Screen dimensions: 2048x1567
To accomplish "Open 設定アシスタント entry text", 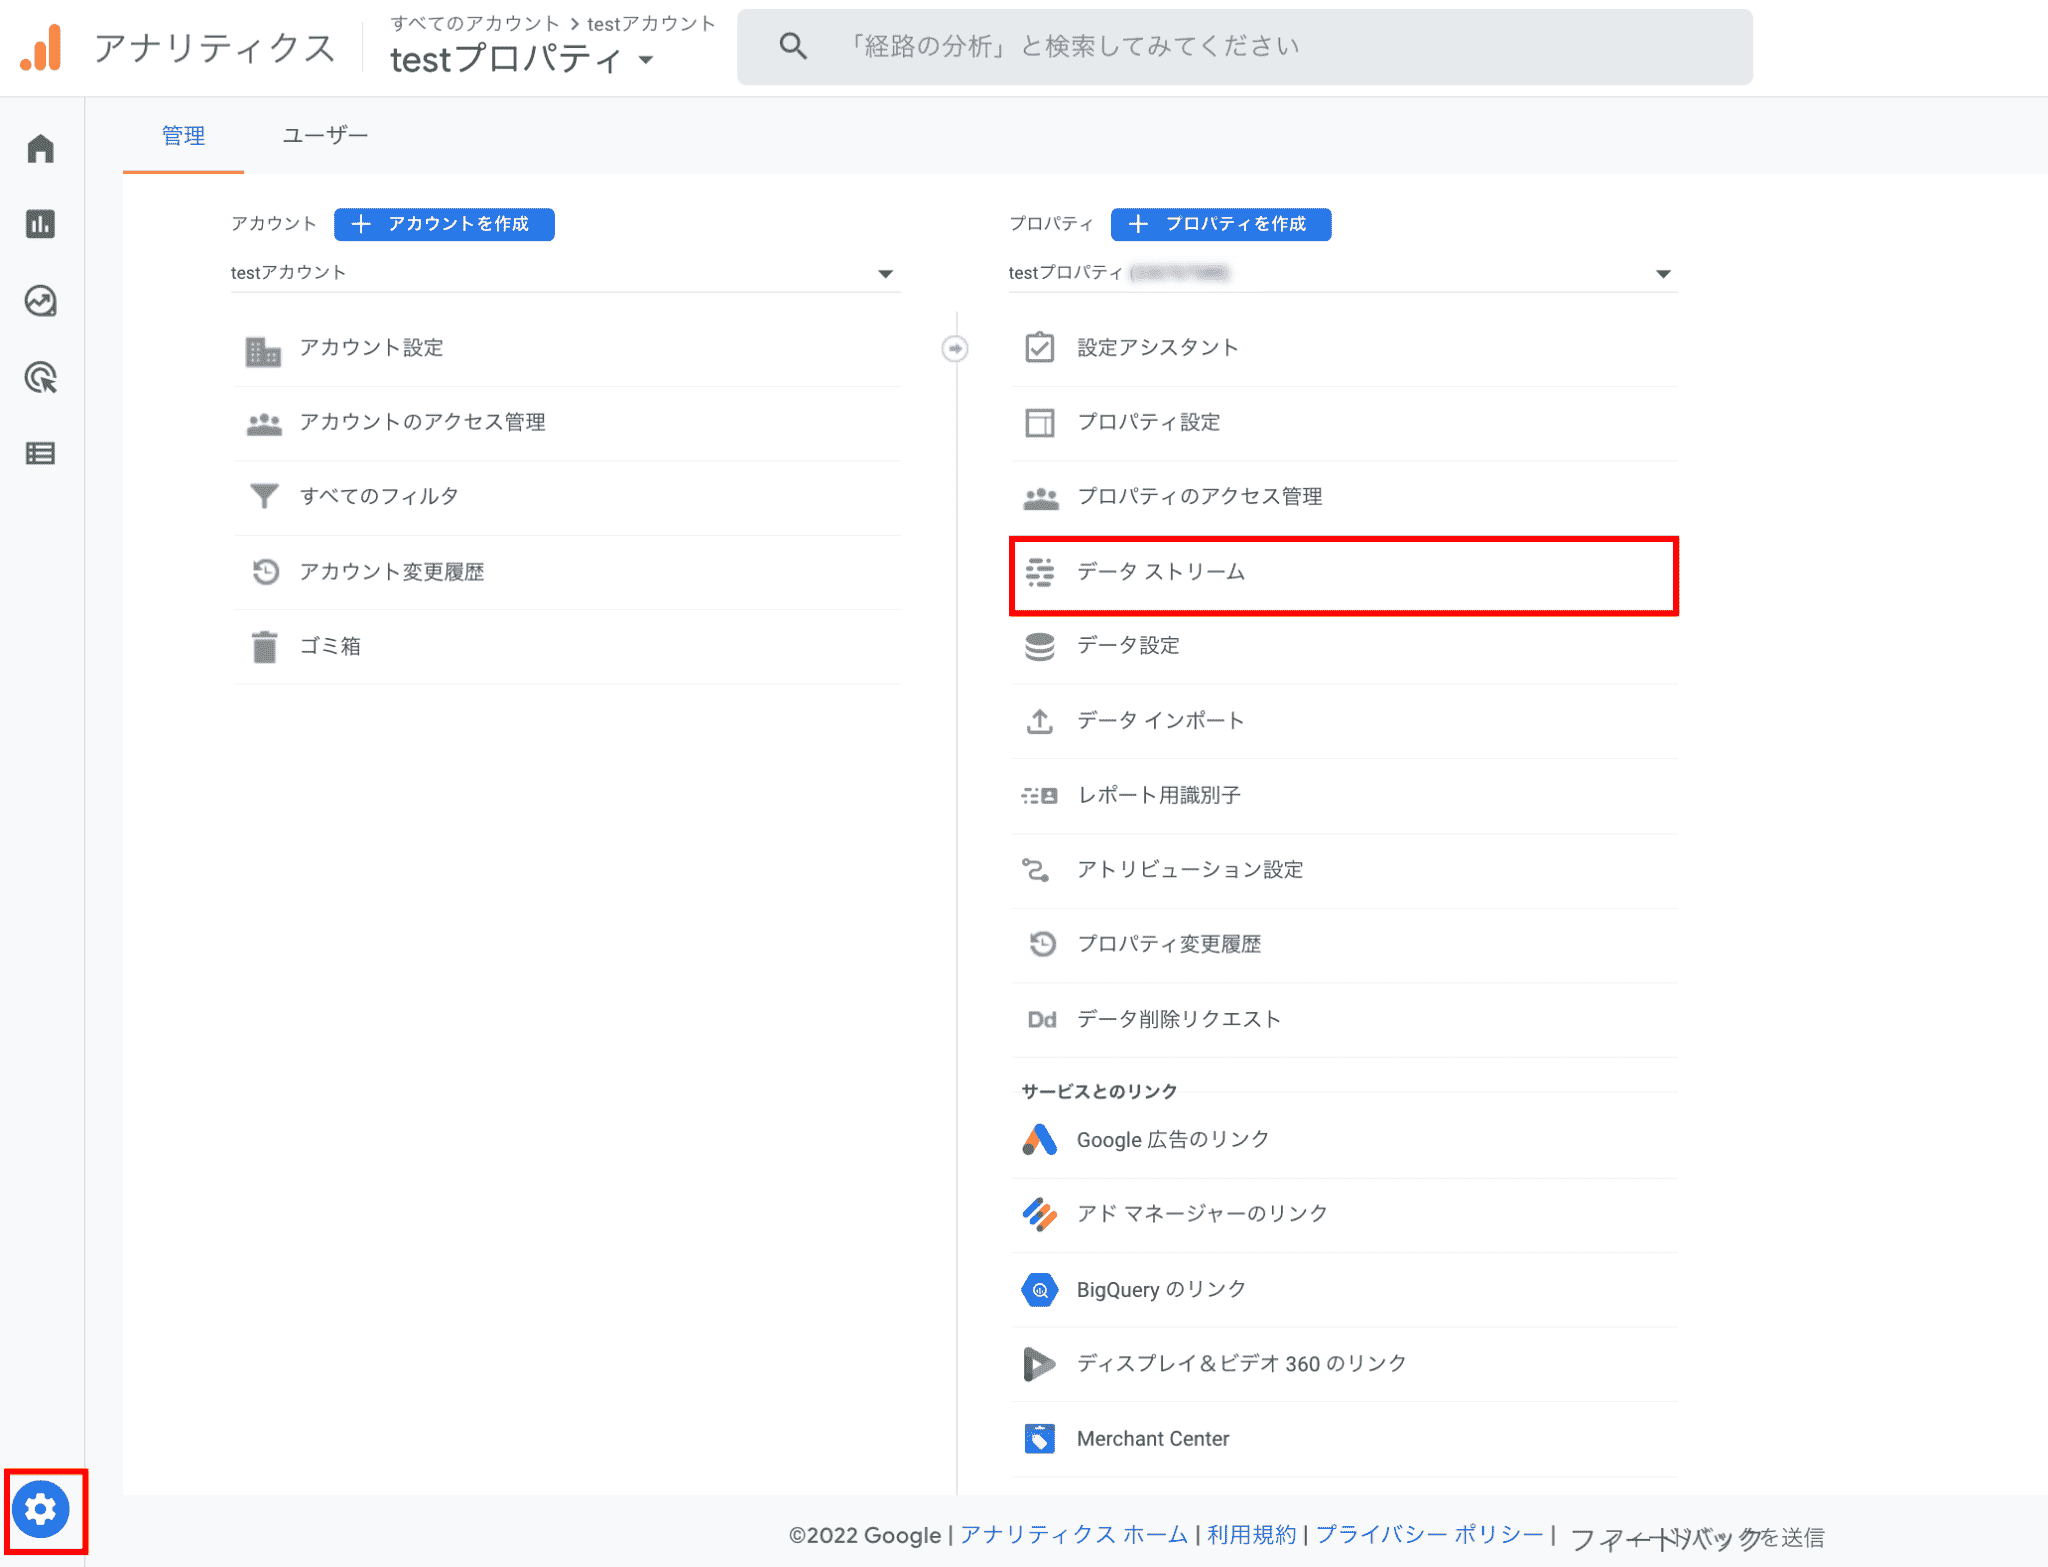I will [1158, 348].
